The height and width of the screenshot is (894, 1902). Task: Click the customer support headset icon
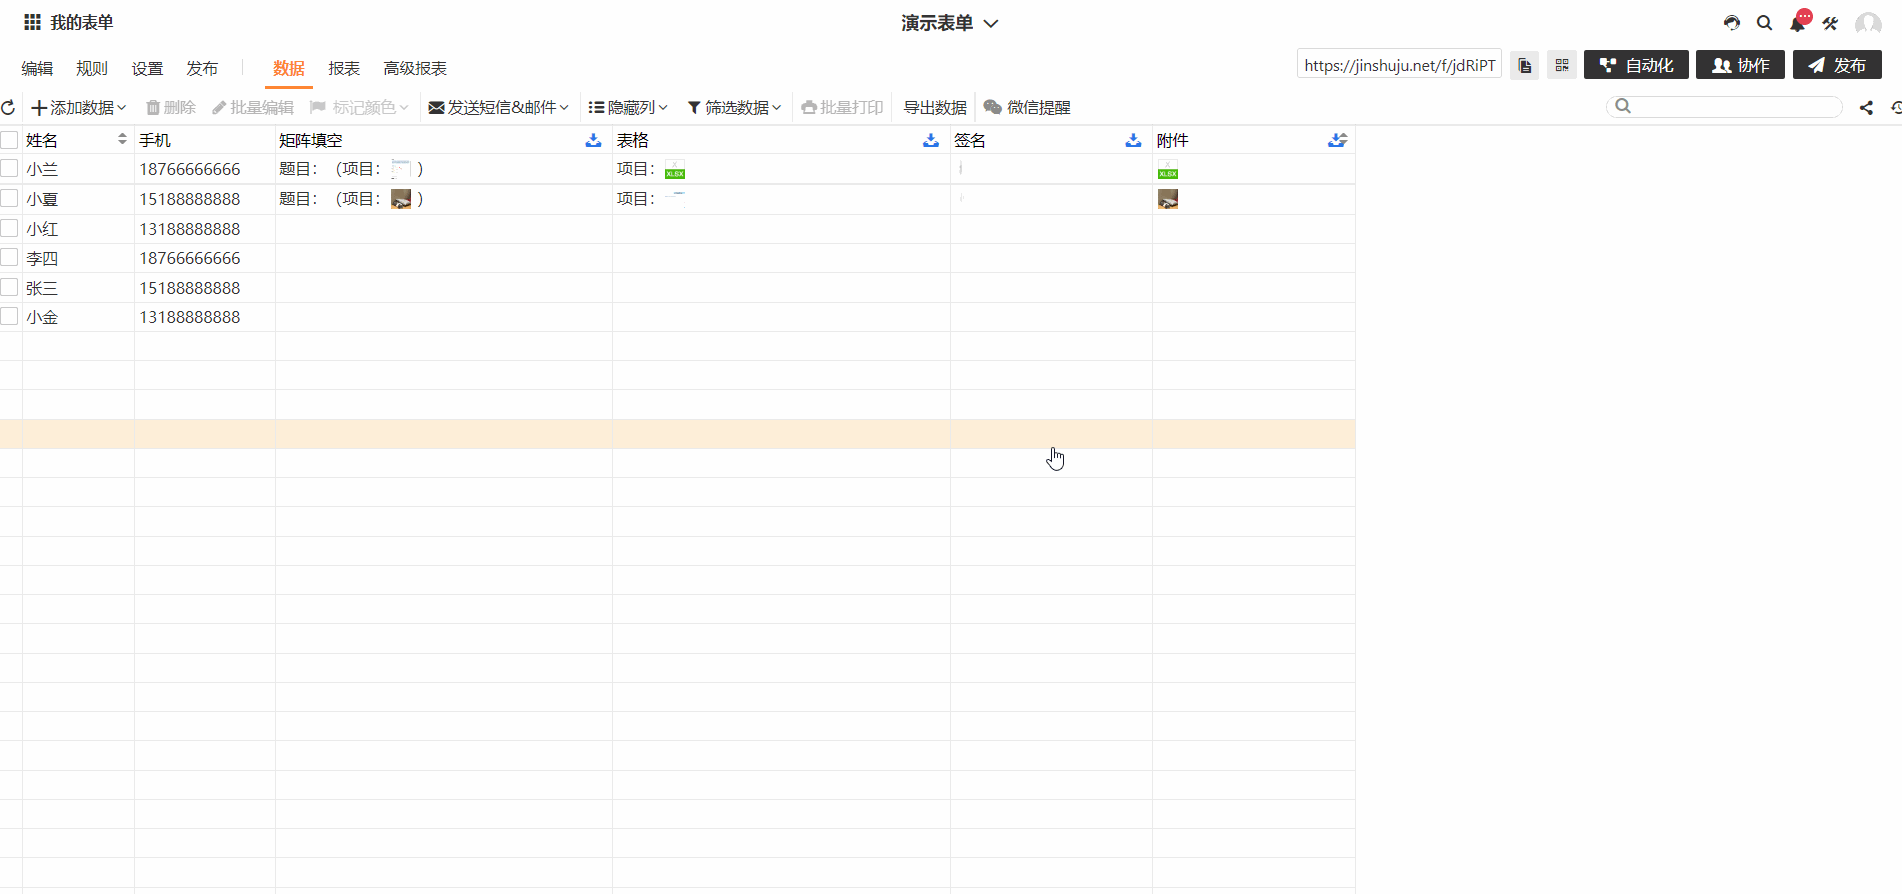[x=1732, y=23]
